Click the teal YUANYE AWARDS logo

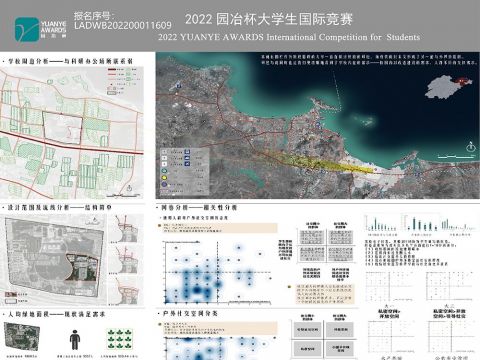[x=27, y=30]
